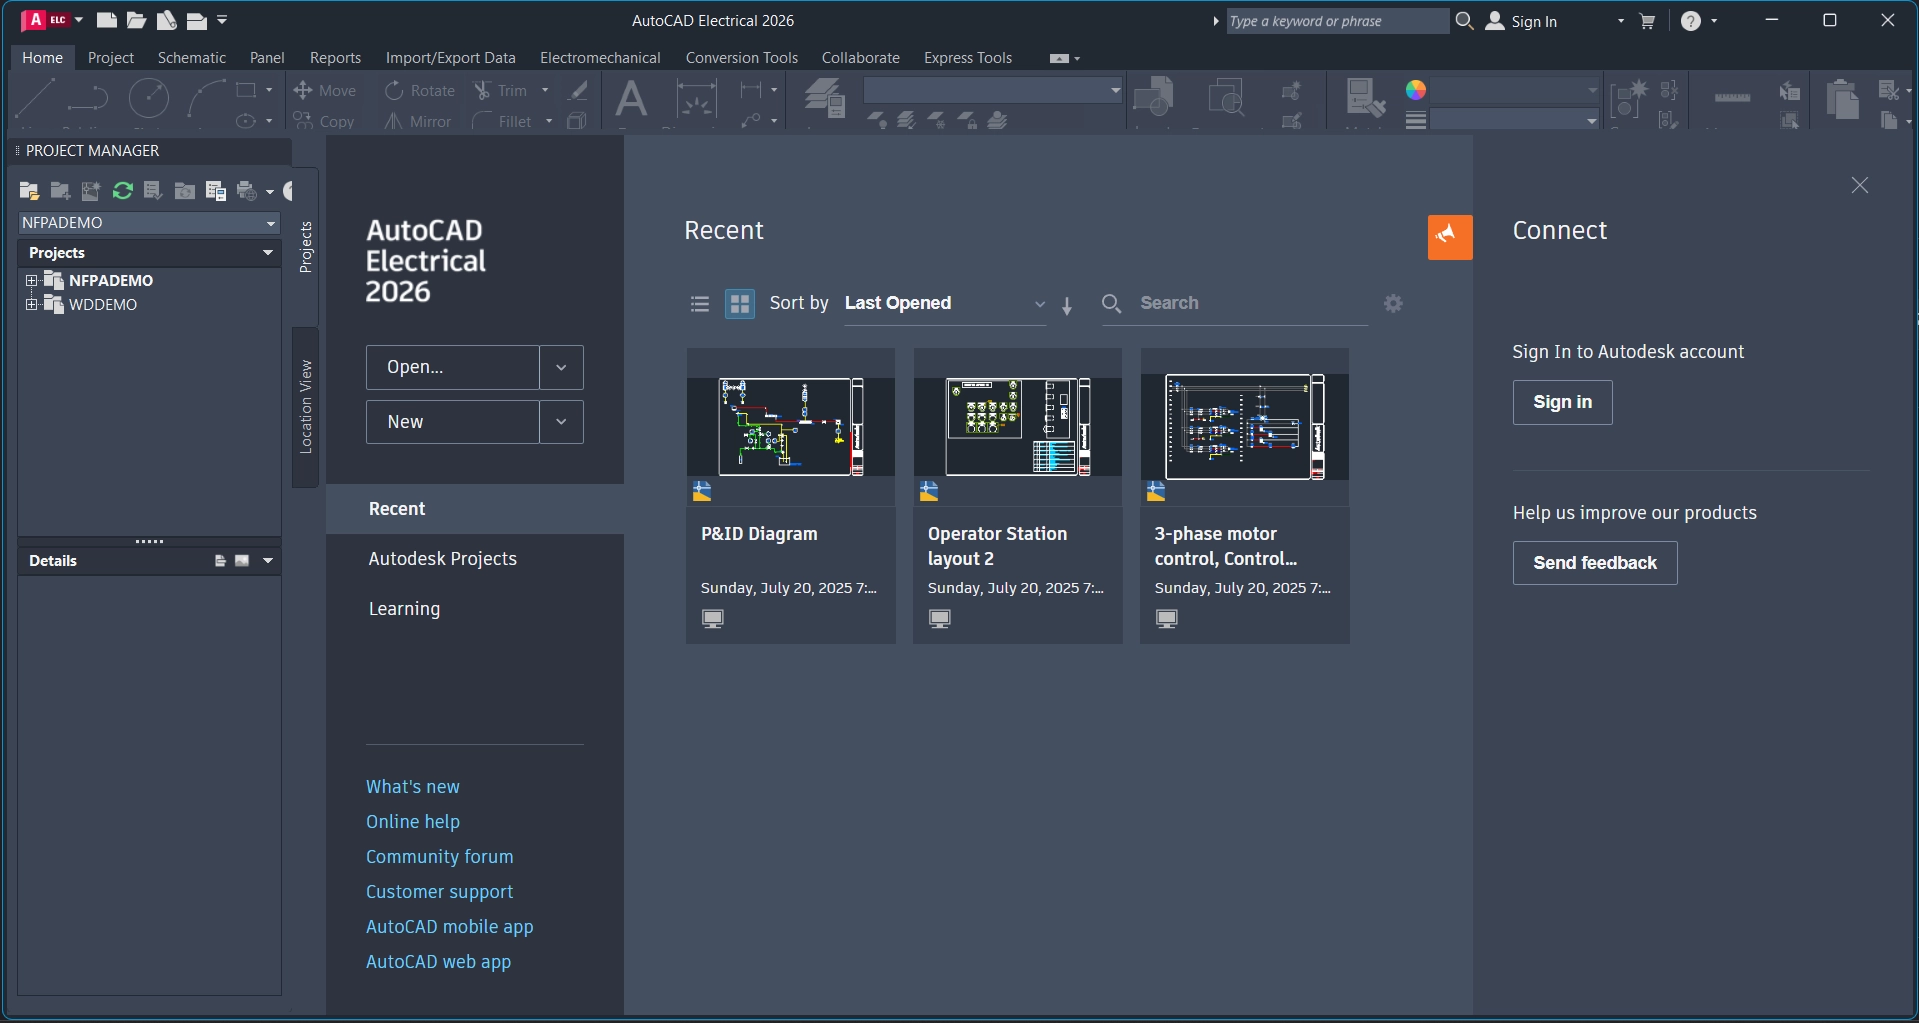Open the Layer Properties icon in ribbon
The height and width of the screenshot is (1023, 1919).
click(825, 98)
